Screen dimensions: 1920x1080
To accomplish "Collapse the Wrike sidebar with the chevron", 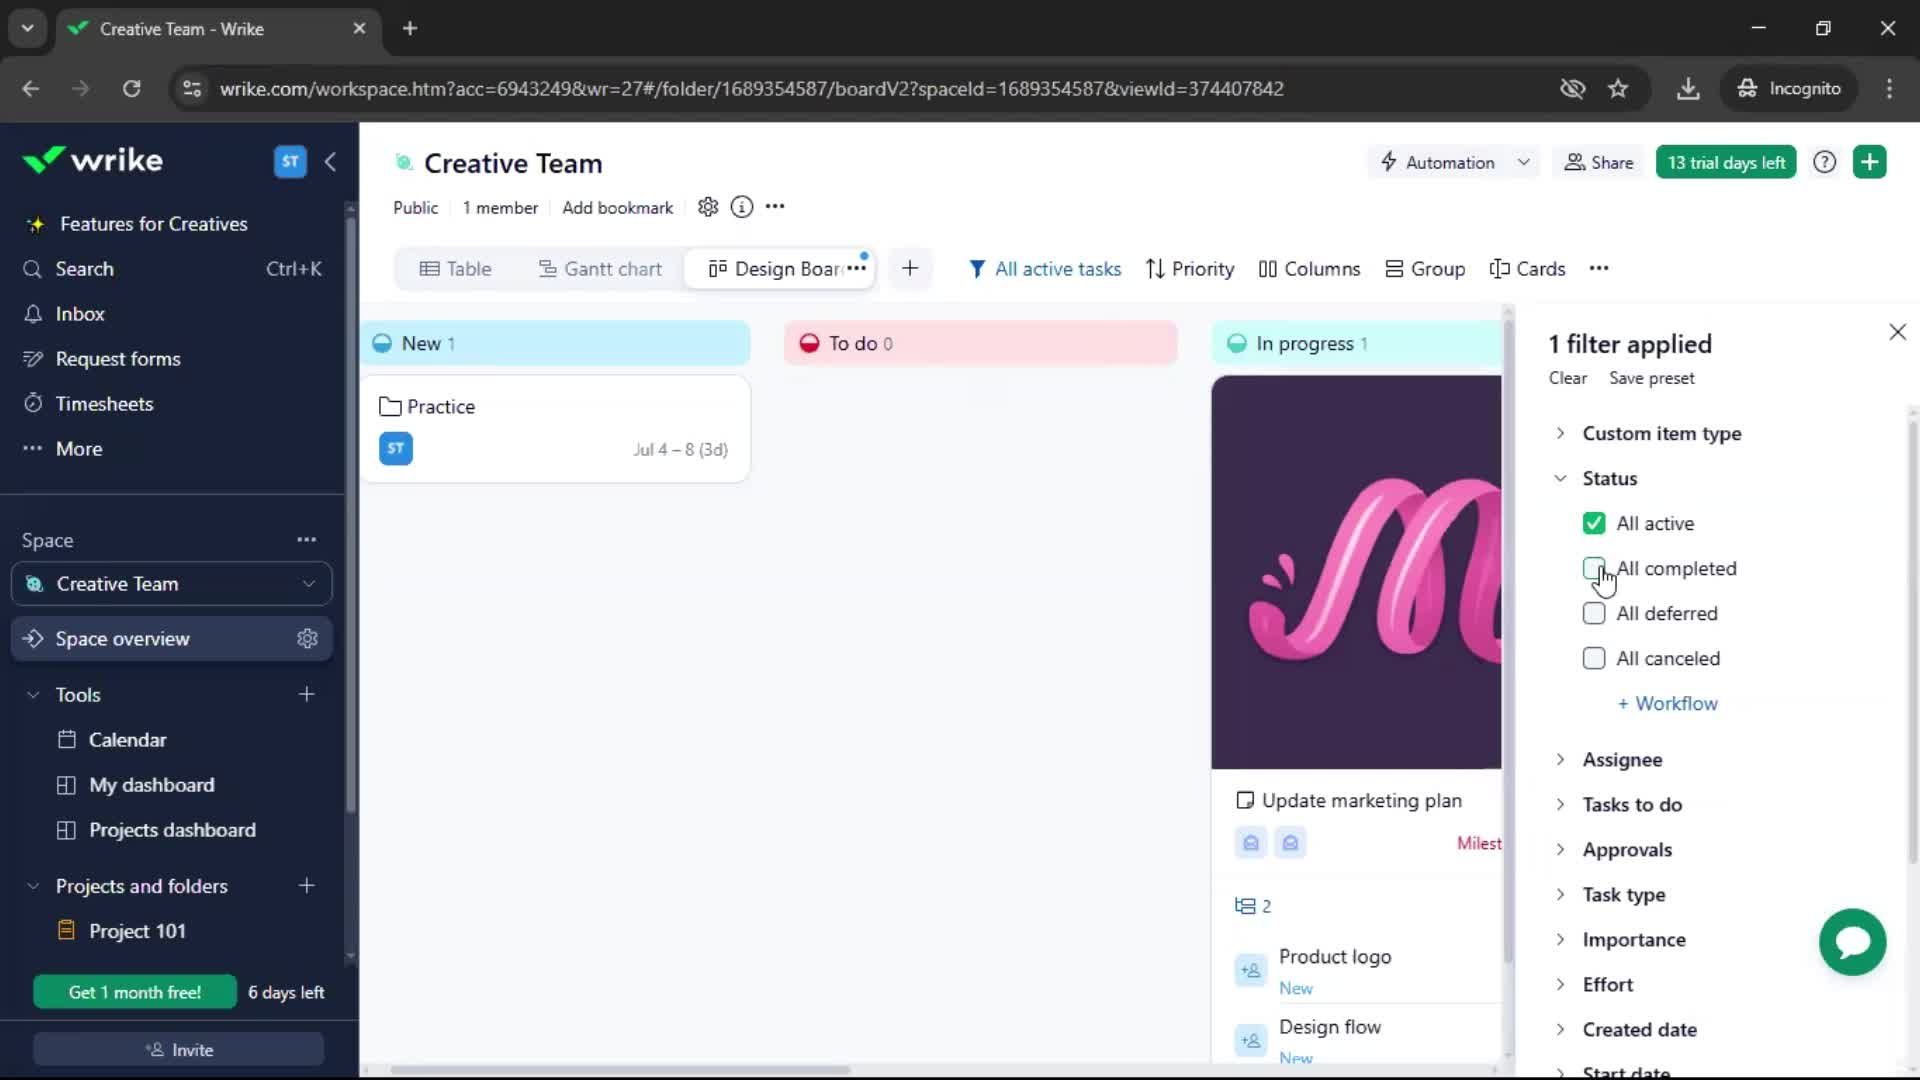I will [330, 161].
